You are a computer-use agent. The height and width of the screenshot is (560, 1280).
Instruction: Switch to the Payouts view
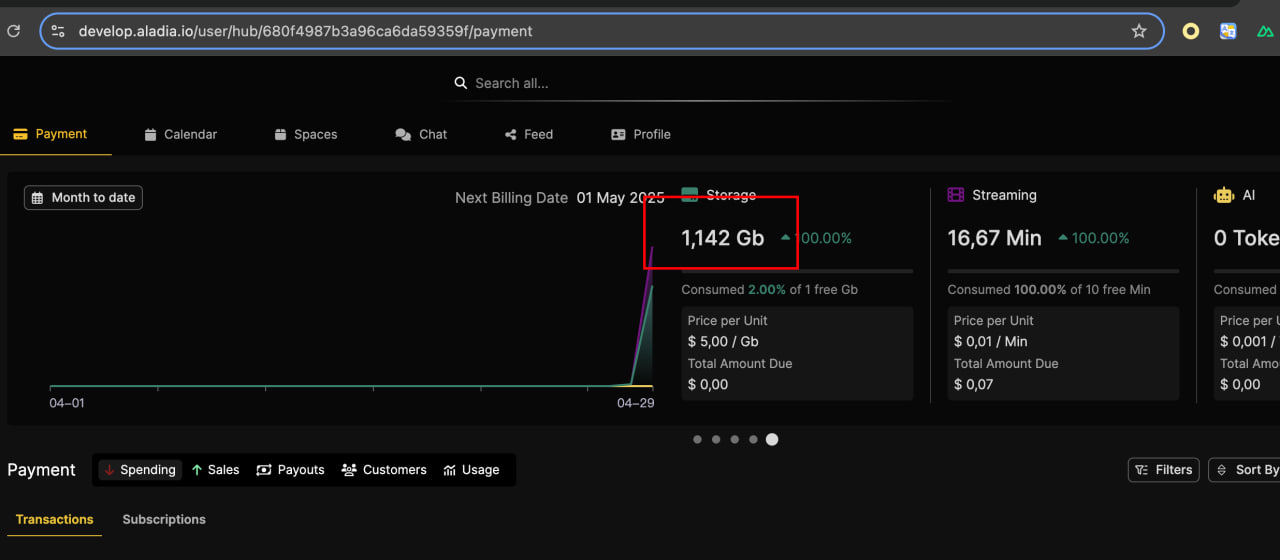290,470
